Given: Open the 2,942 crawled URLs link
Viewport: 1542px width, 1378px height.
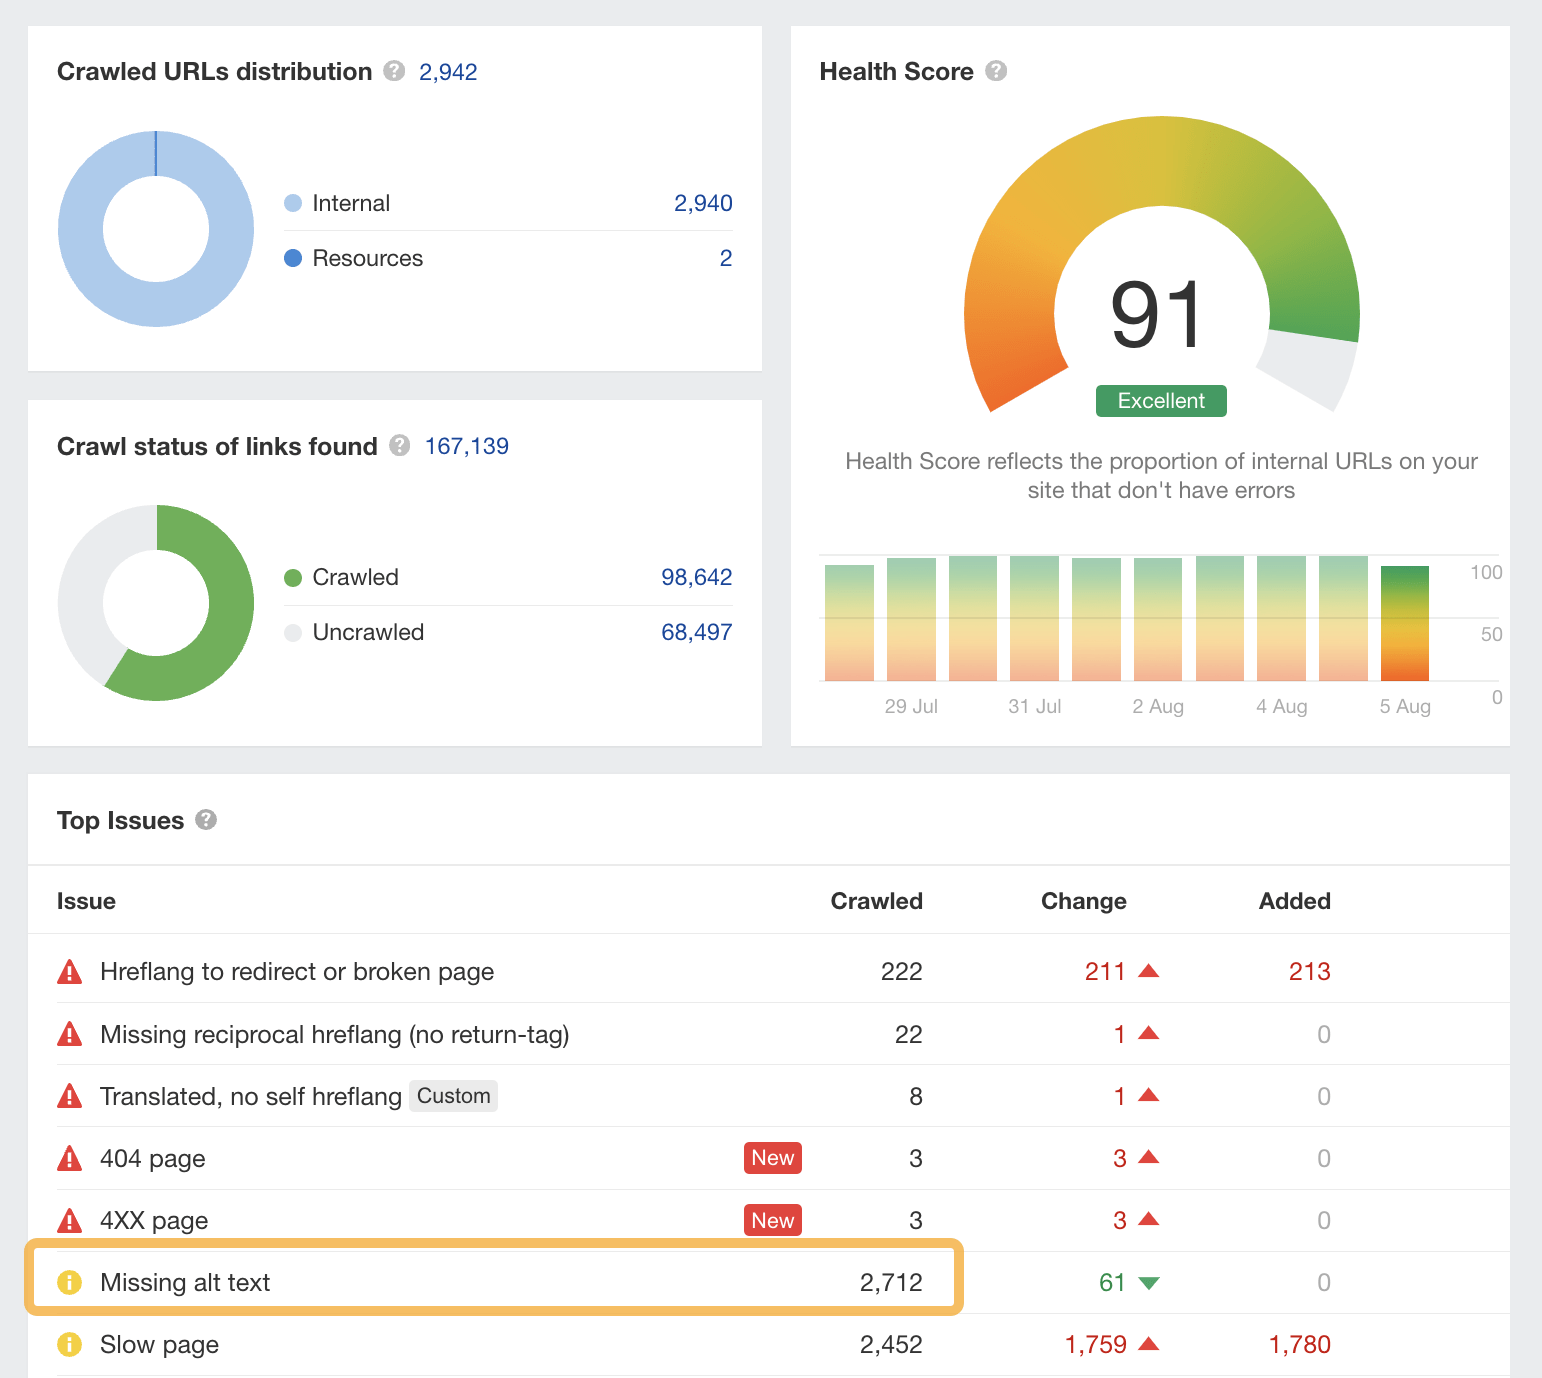Looking at the screenshot, I should pyautogui.click(x=448, y=71).
